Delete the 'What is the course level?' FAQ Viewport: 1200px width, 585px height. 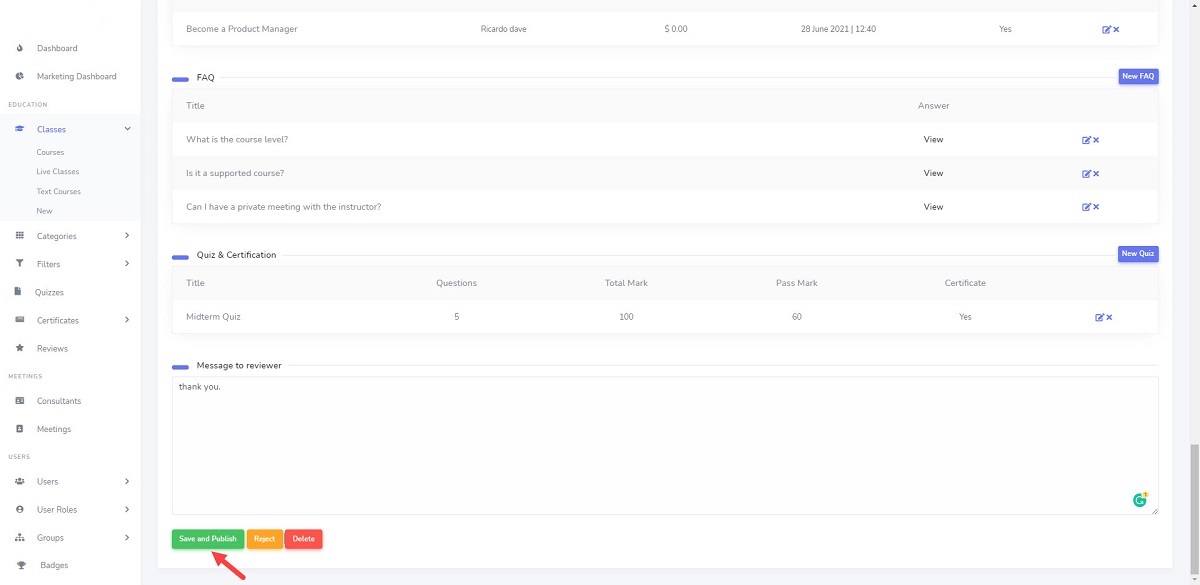pyautogui.click(x=1096, y=140)
